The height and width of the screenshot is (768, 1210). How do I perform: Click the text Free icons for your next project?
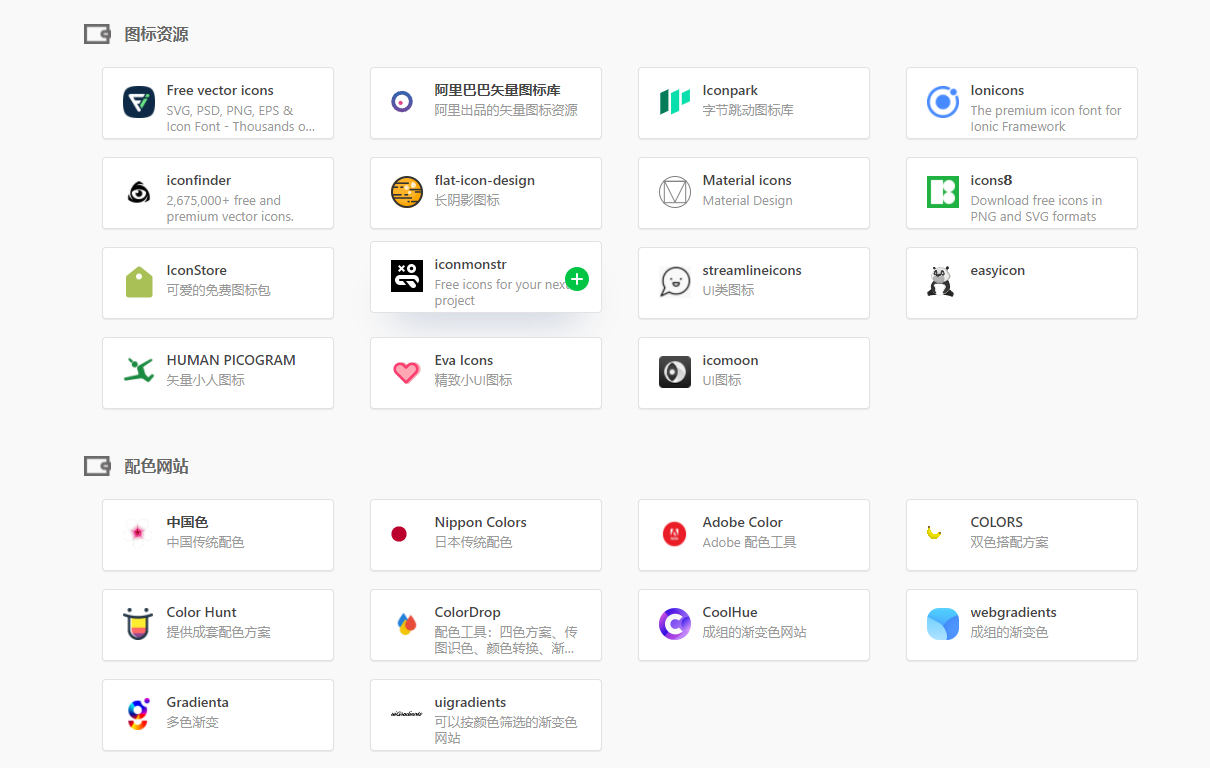pos(501,292)
